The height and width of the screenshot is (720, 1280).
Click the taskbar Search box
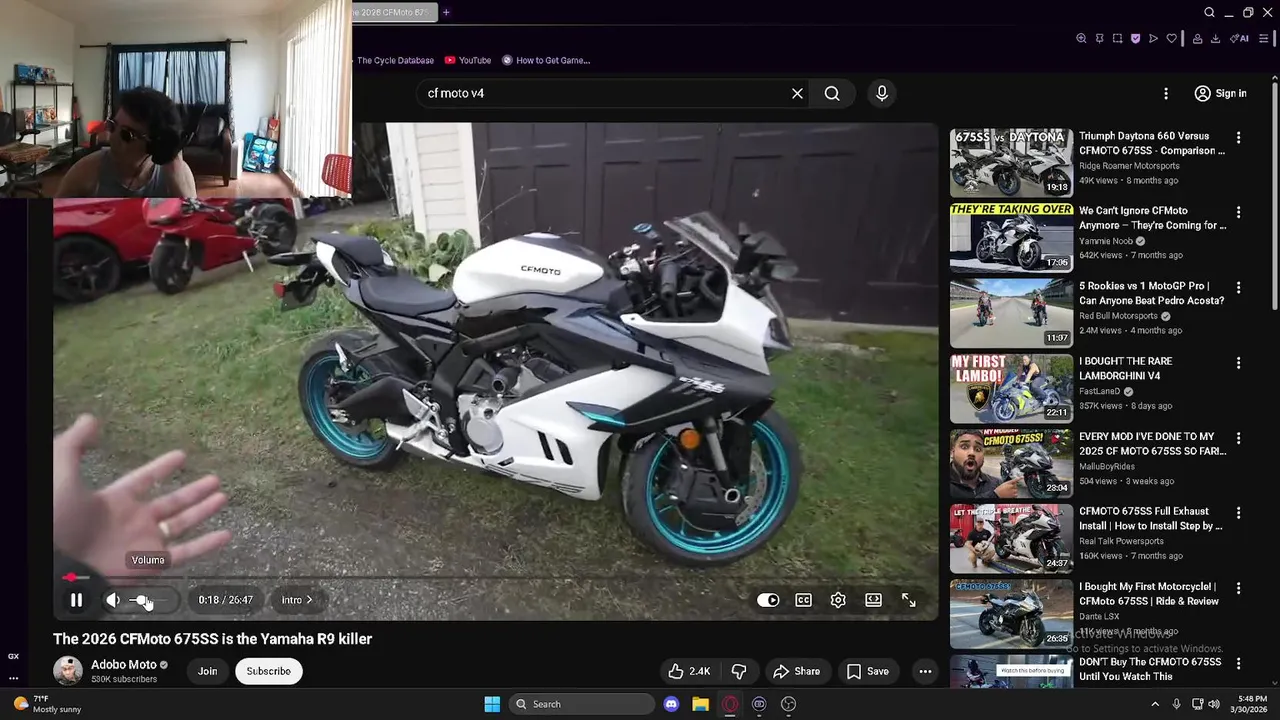582,704
